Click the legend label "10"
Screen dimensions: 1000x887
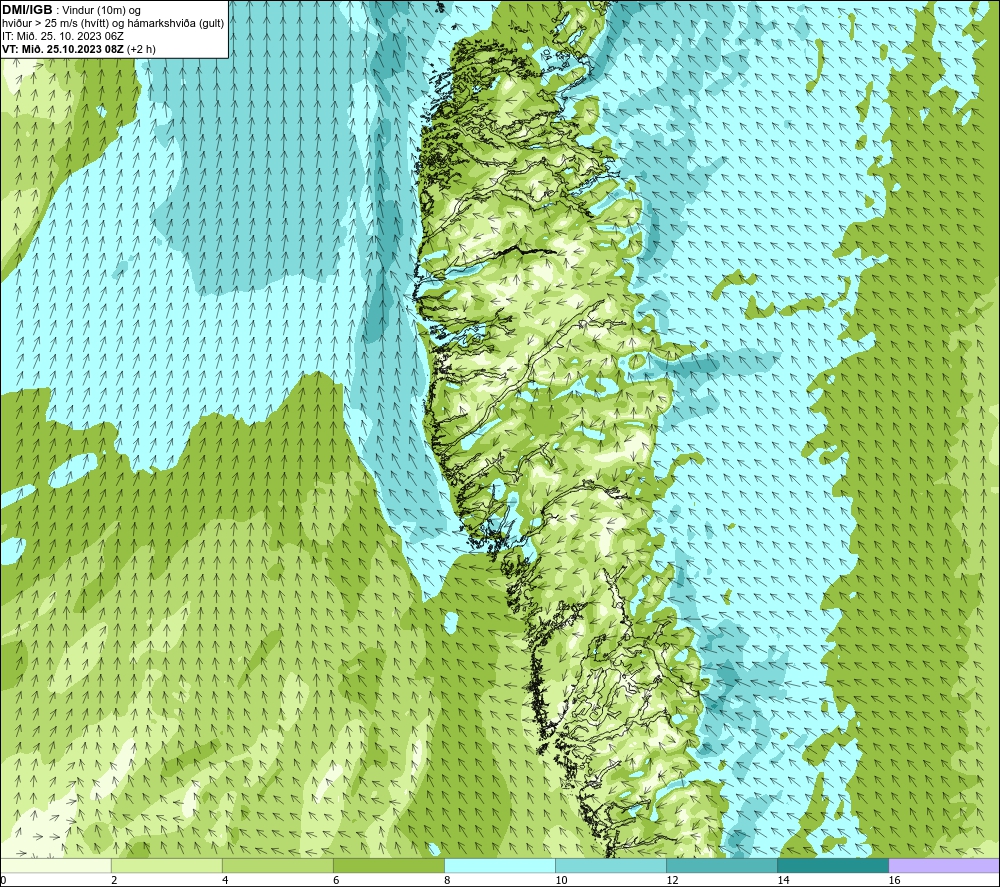[x=561, y=880]
